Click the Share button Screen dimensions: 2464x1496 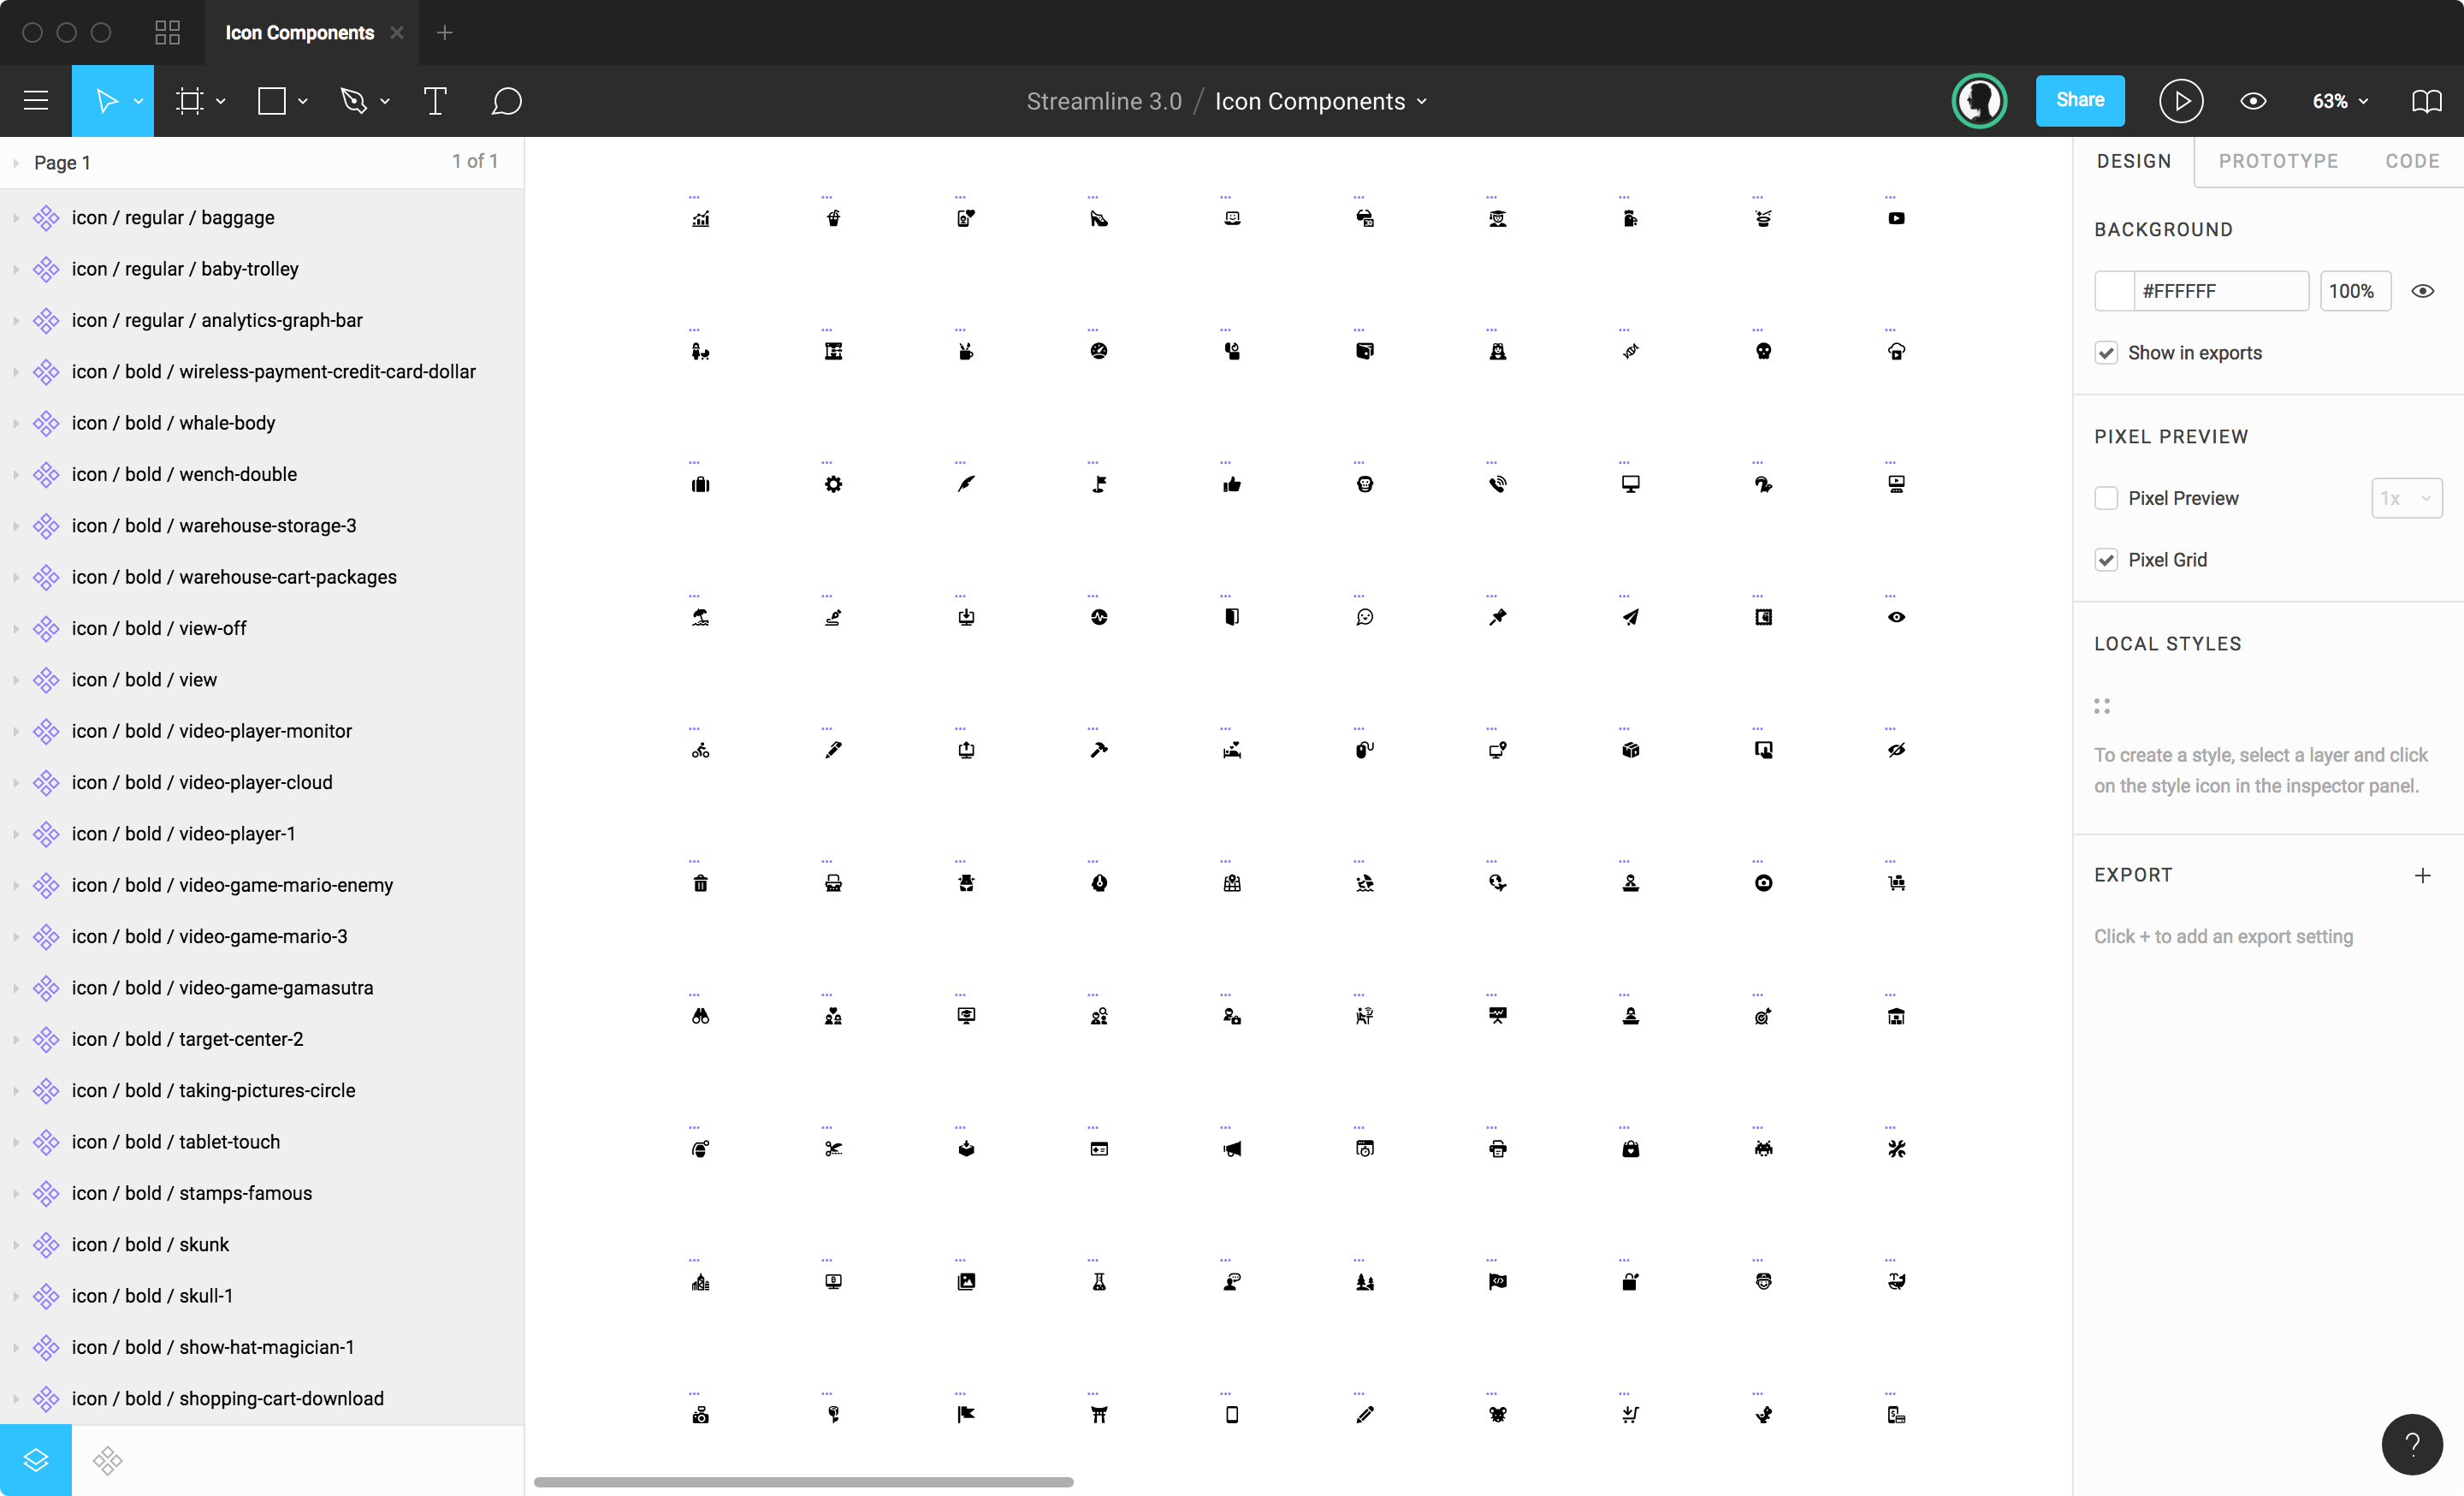[2080, 100]
